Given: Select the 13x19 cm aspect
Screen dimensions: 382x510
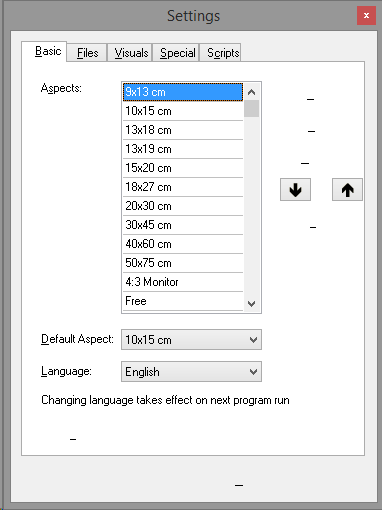Looking at the screenshot, I should coord(183,149).
